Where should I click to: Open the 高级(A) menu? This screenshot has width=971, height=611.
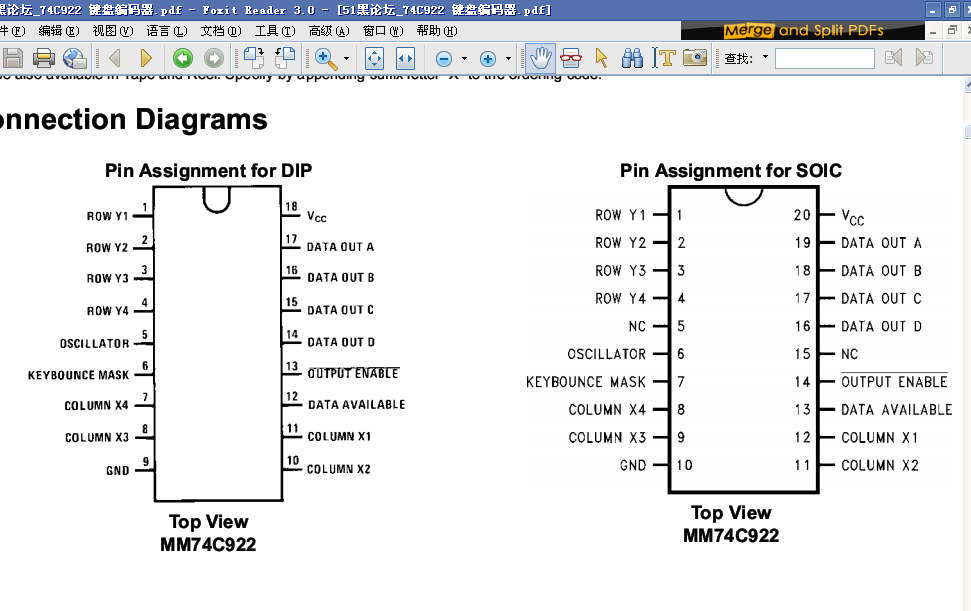point(329,31)
